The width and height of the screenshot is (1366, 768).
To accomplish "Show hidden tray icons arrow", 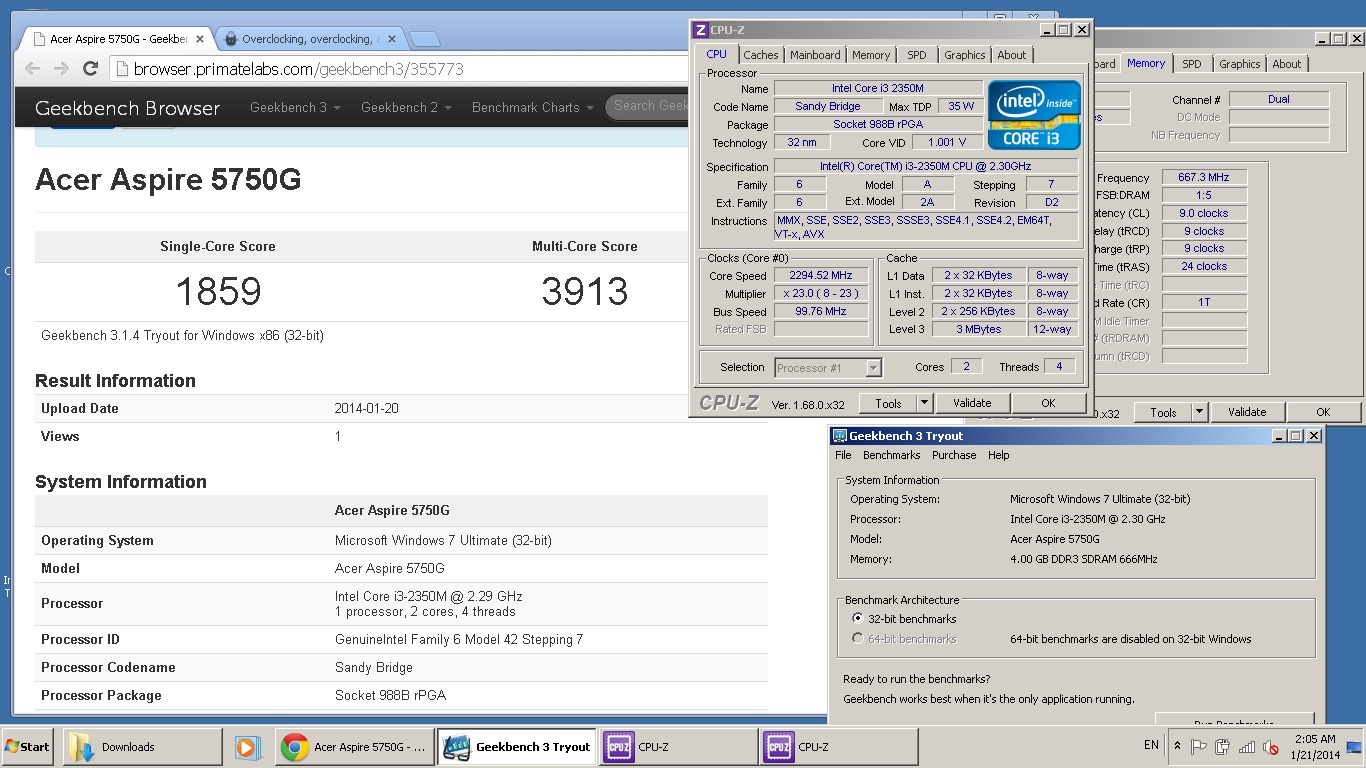I will pos(1177,746).
